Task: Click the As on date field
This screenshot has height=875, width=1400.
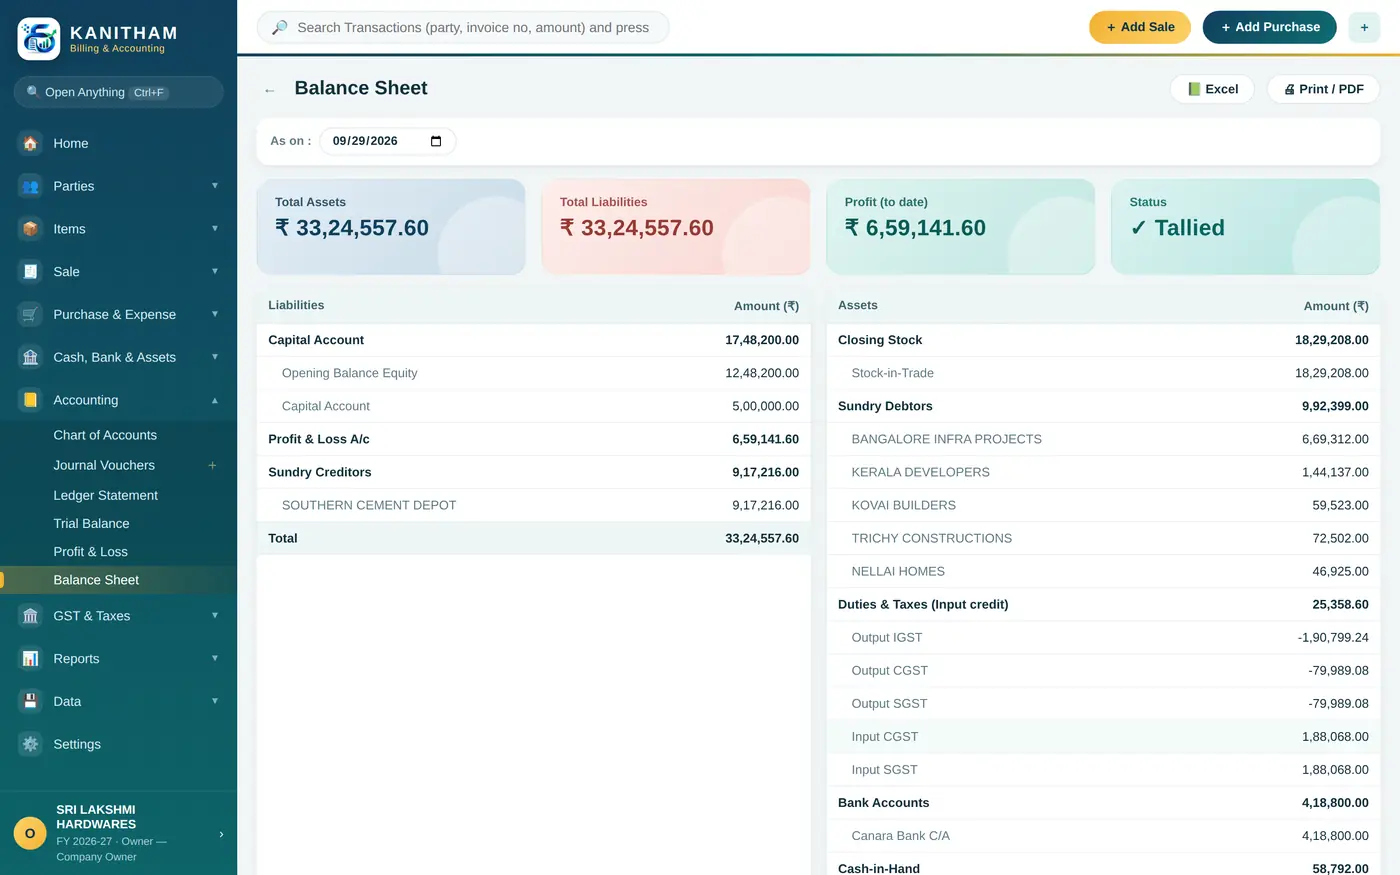Action: [x=387, y=141]
